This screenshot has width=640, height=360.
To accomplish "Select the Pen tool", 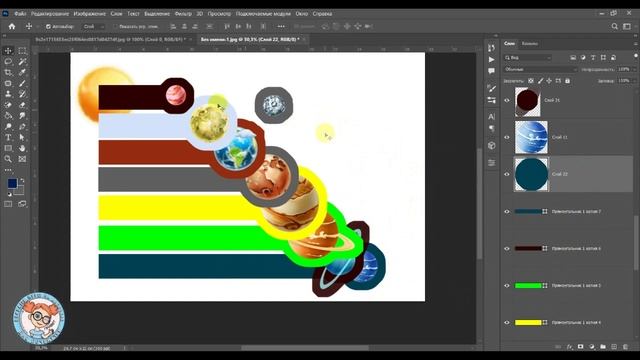I will pos(22,127).
